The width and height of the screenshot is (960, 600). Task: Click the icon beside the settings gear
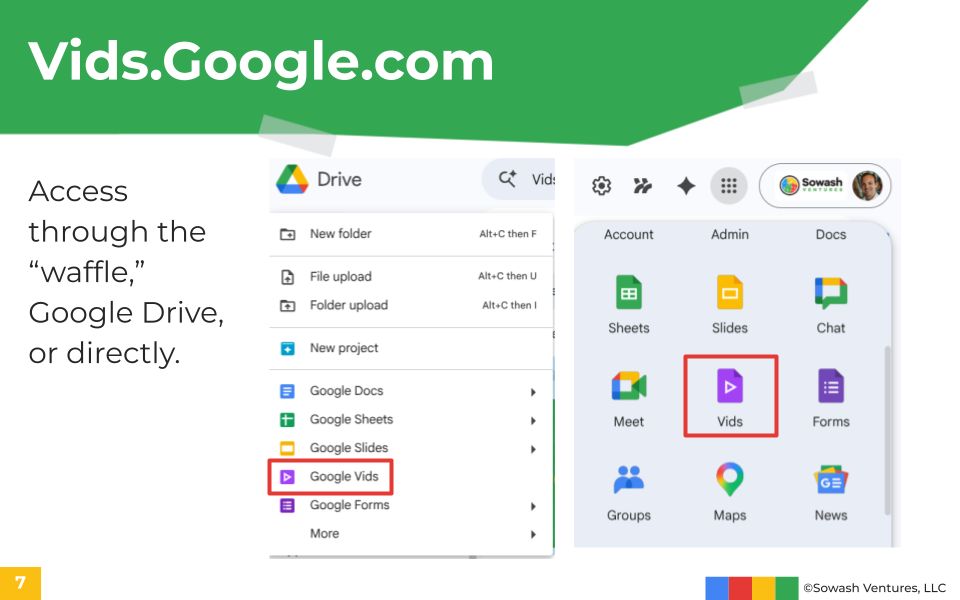click(x=642, y=186)
